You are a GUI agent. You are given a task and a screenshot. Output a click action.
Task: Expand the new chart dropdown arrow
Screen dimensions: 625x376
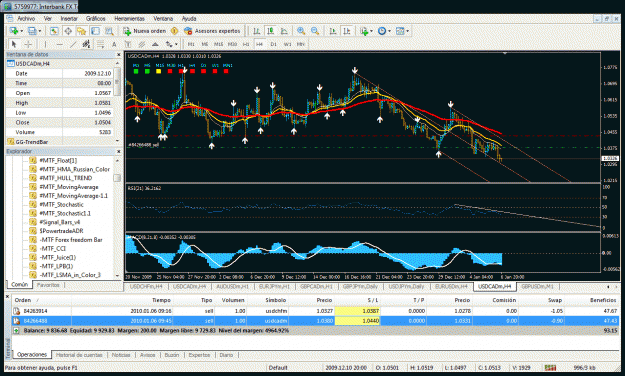point(21,31)
